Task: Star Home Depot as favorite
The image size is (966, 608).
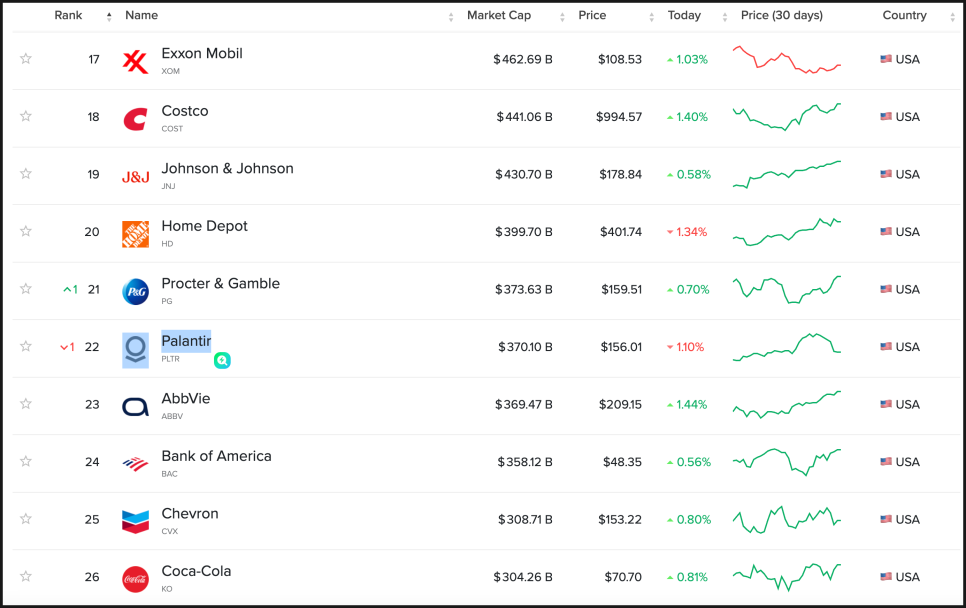Action: click(x=26, y=231)
